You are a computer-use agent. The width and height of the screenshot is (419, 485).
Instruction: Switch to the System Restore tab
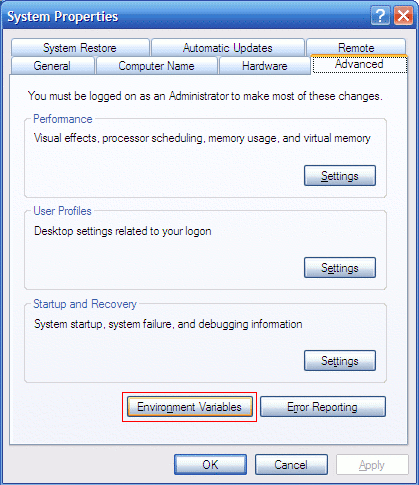click(x=80, y=48)
